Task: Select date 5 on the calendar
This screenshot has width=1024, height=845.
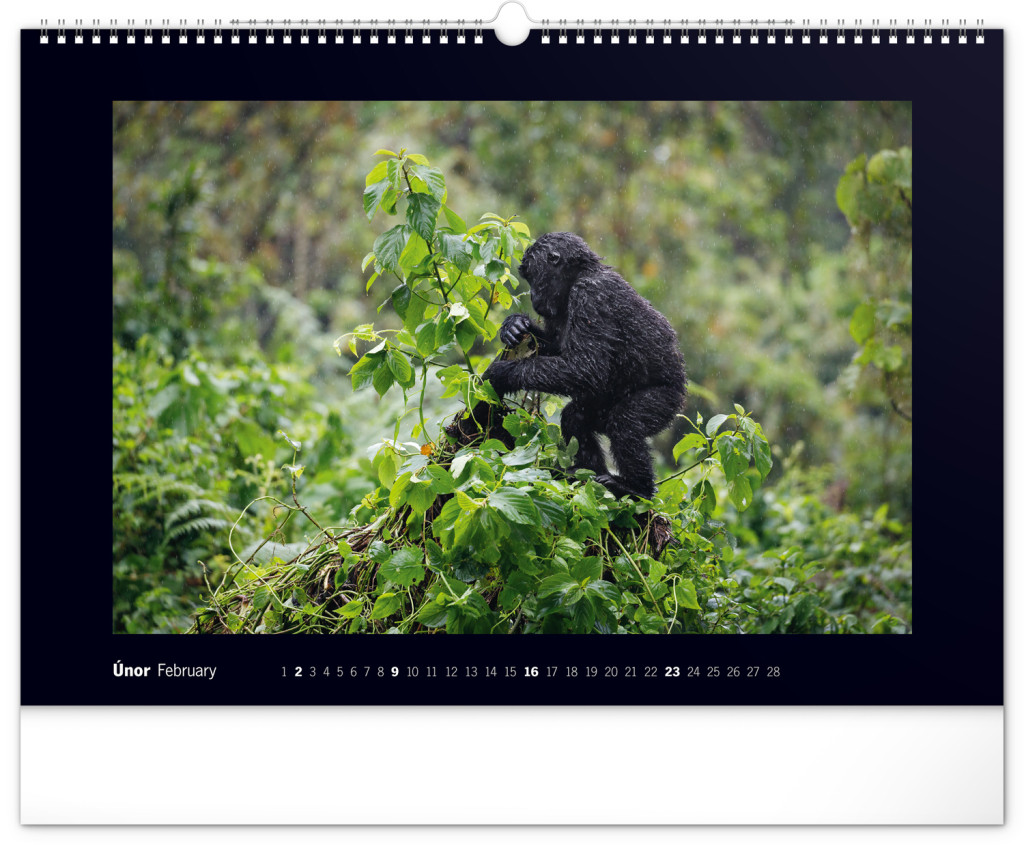Action: coord(340,672)
